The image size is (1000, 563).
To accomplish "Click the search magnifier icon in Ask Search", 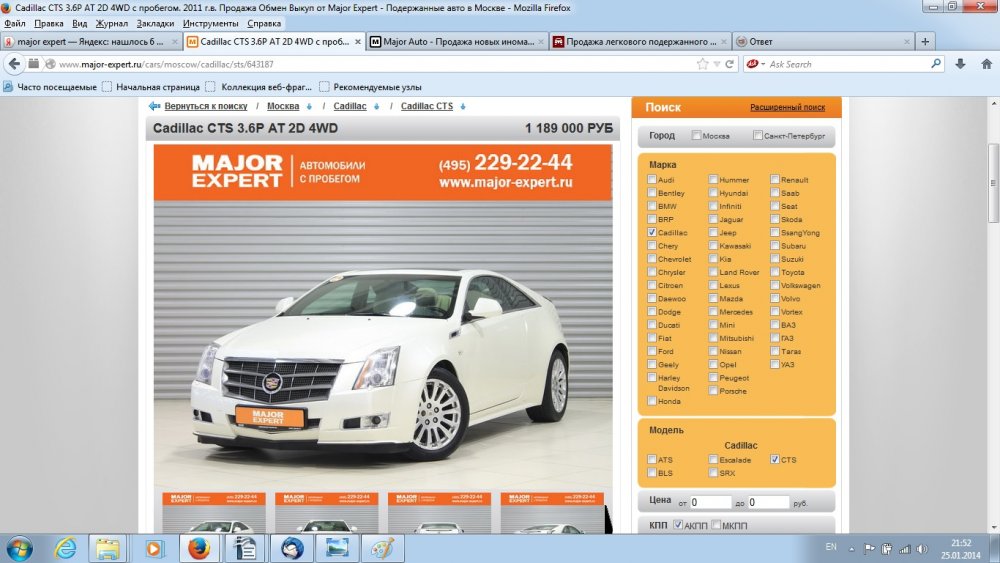I will coord(936,64).
